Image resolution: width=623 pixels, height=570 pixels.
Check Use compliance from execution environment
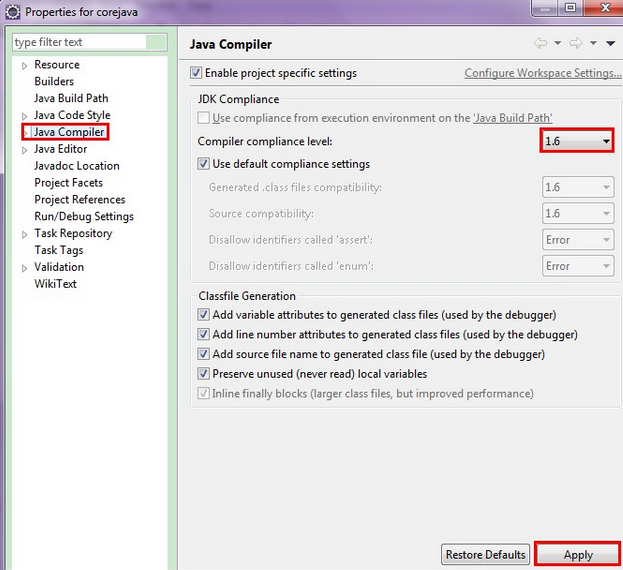[203, 118]
